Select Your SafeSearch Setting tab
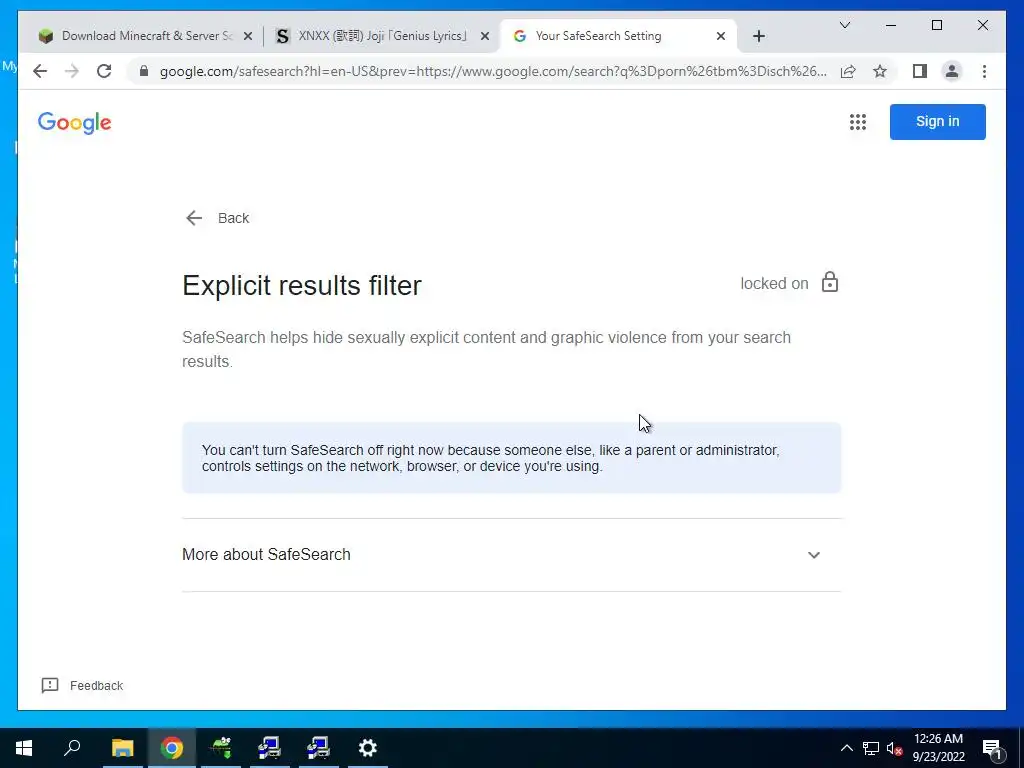Screen dimensions: 1024x768 tap(618, 36)
